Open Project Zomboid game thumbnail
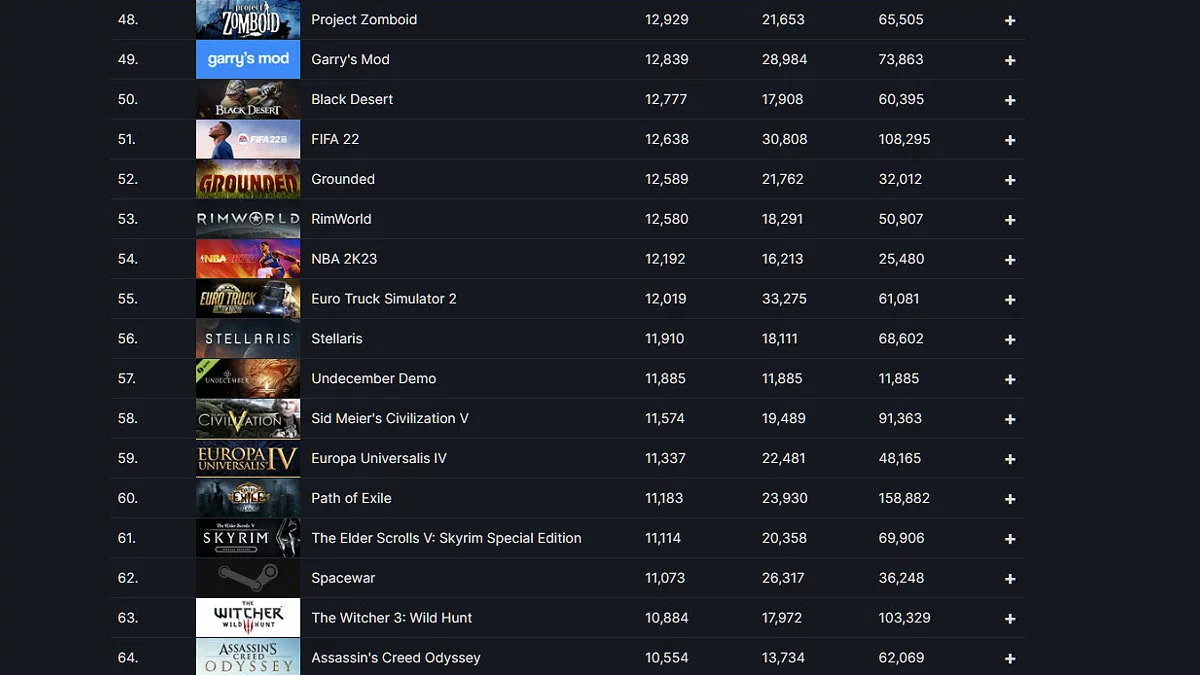This screenshot has height=675, width=1200. point(248,19)
